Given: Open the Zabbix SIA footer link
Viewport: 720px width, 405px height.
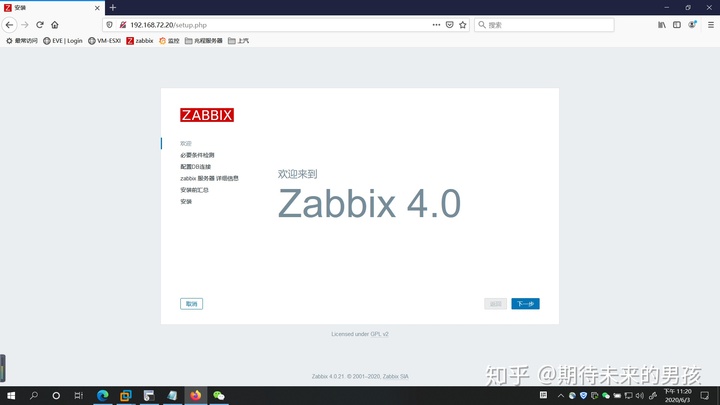Looking at the screenshot, I should coord(395,377).
